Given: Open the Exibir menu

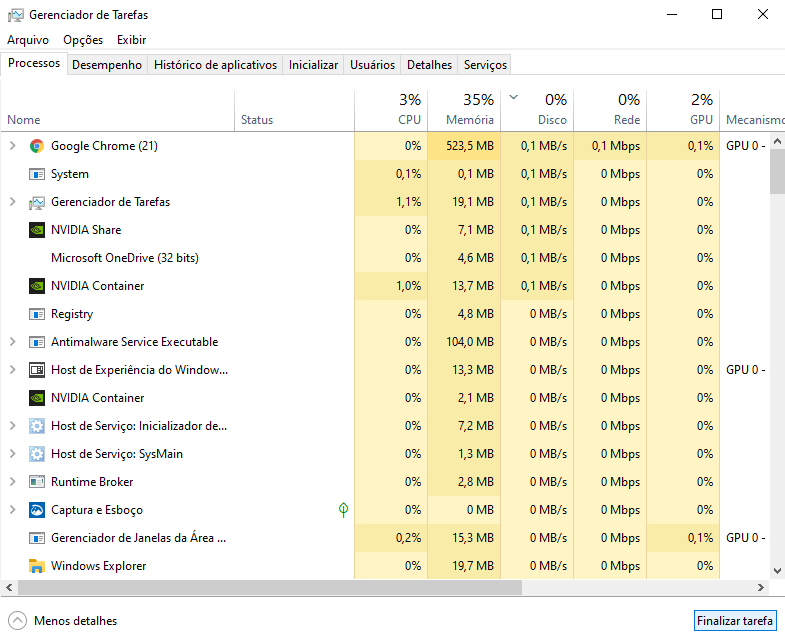Looking at the screenshot, I should tap(132, 40).
